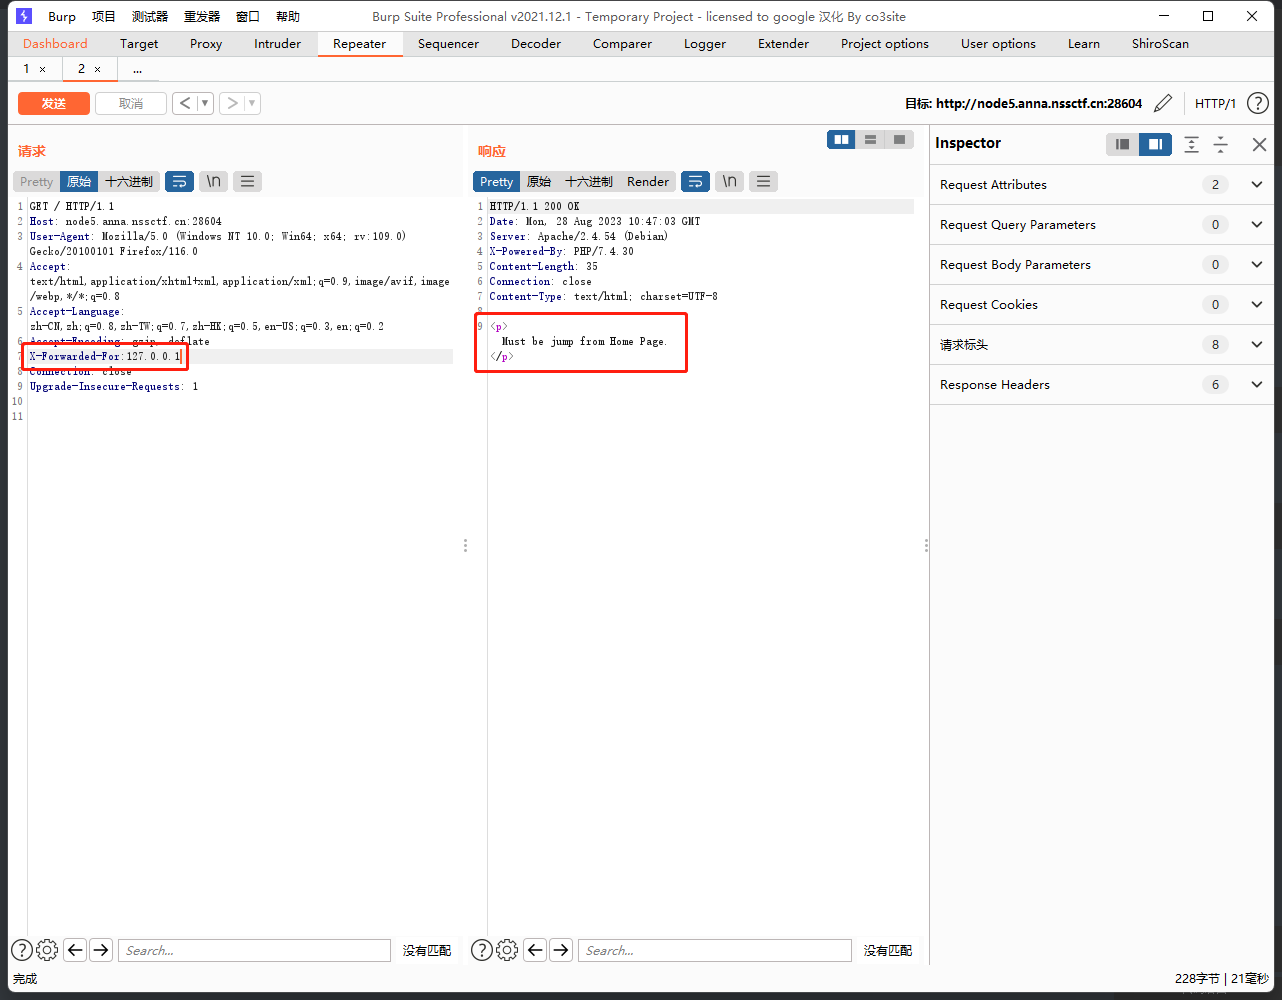1282x1000 pixels.
Task: Go to previous request search match
Action: pos(75,950)
